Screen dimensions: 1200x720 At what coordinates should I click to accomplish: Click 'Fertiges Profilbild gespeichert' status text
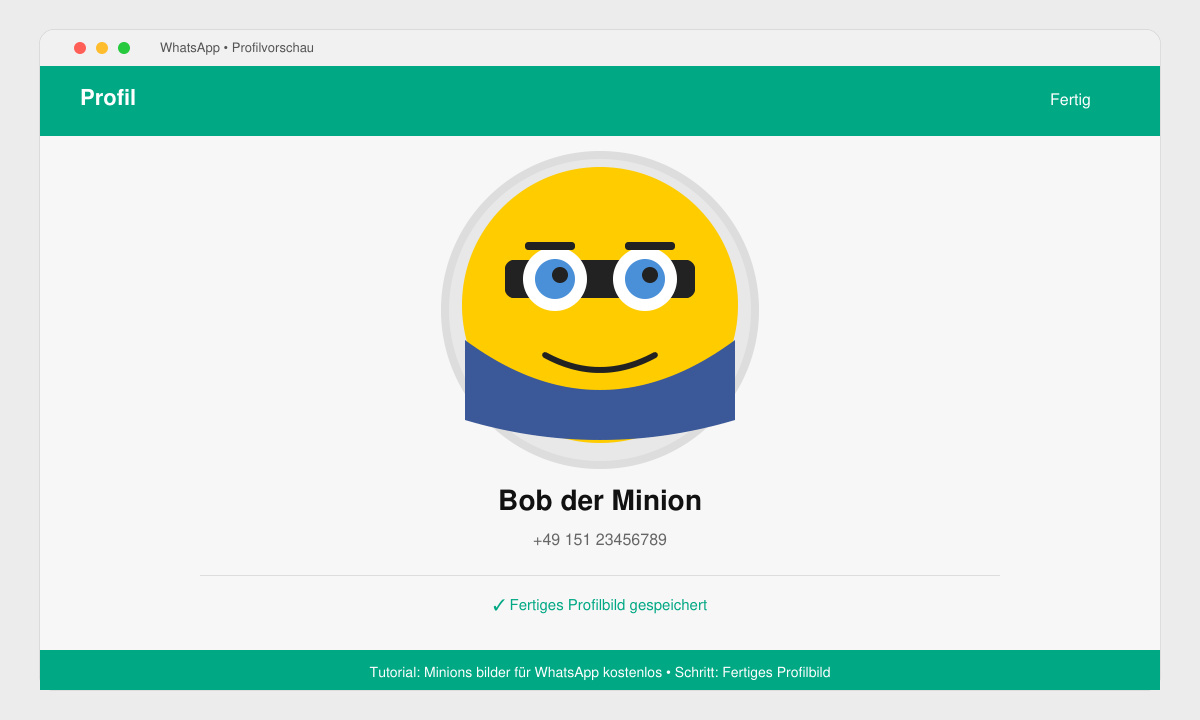[x=608, y=605]
